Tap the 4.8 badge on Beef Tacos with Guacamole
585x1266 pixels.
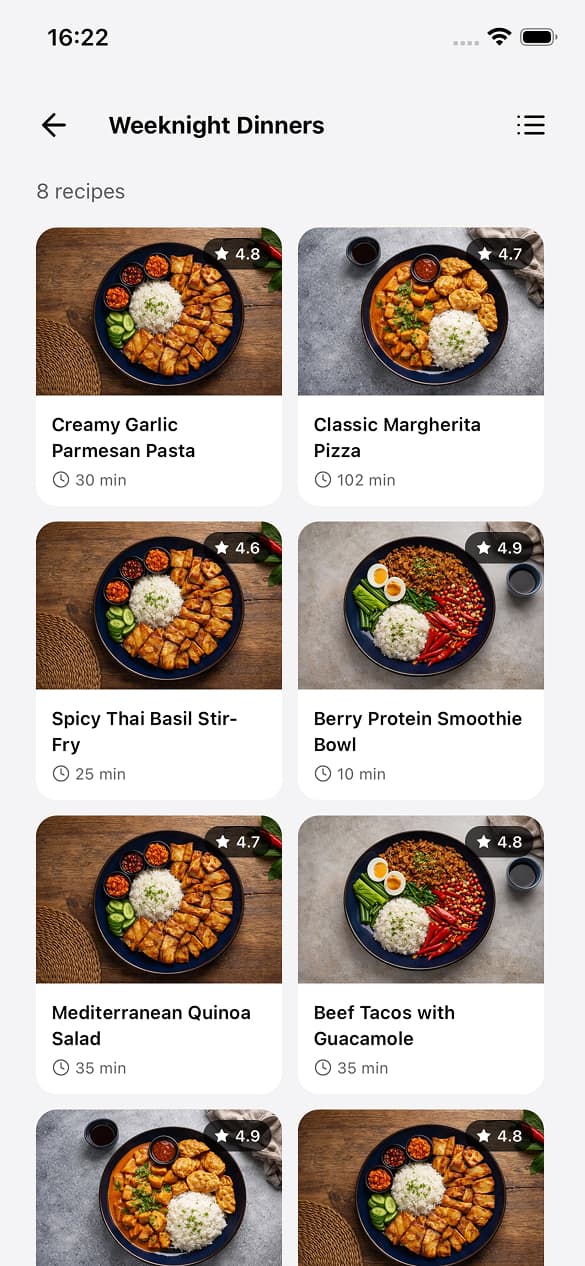(x=503, y=842)
